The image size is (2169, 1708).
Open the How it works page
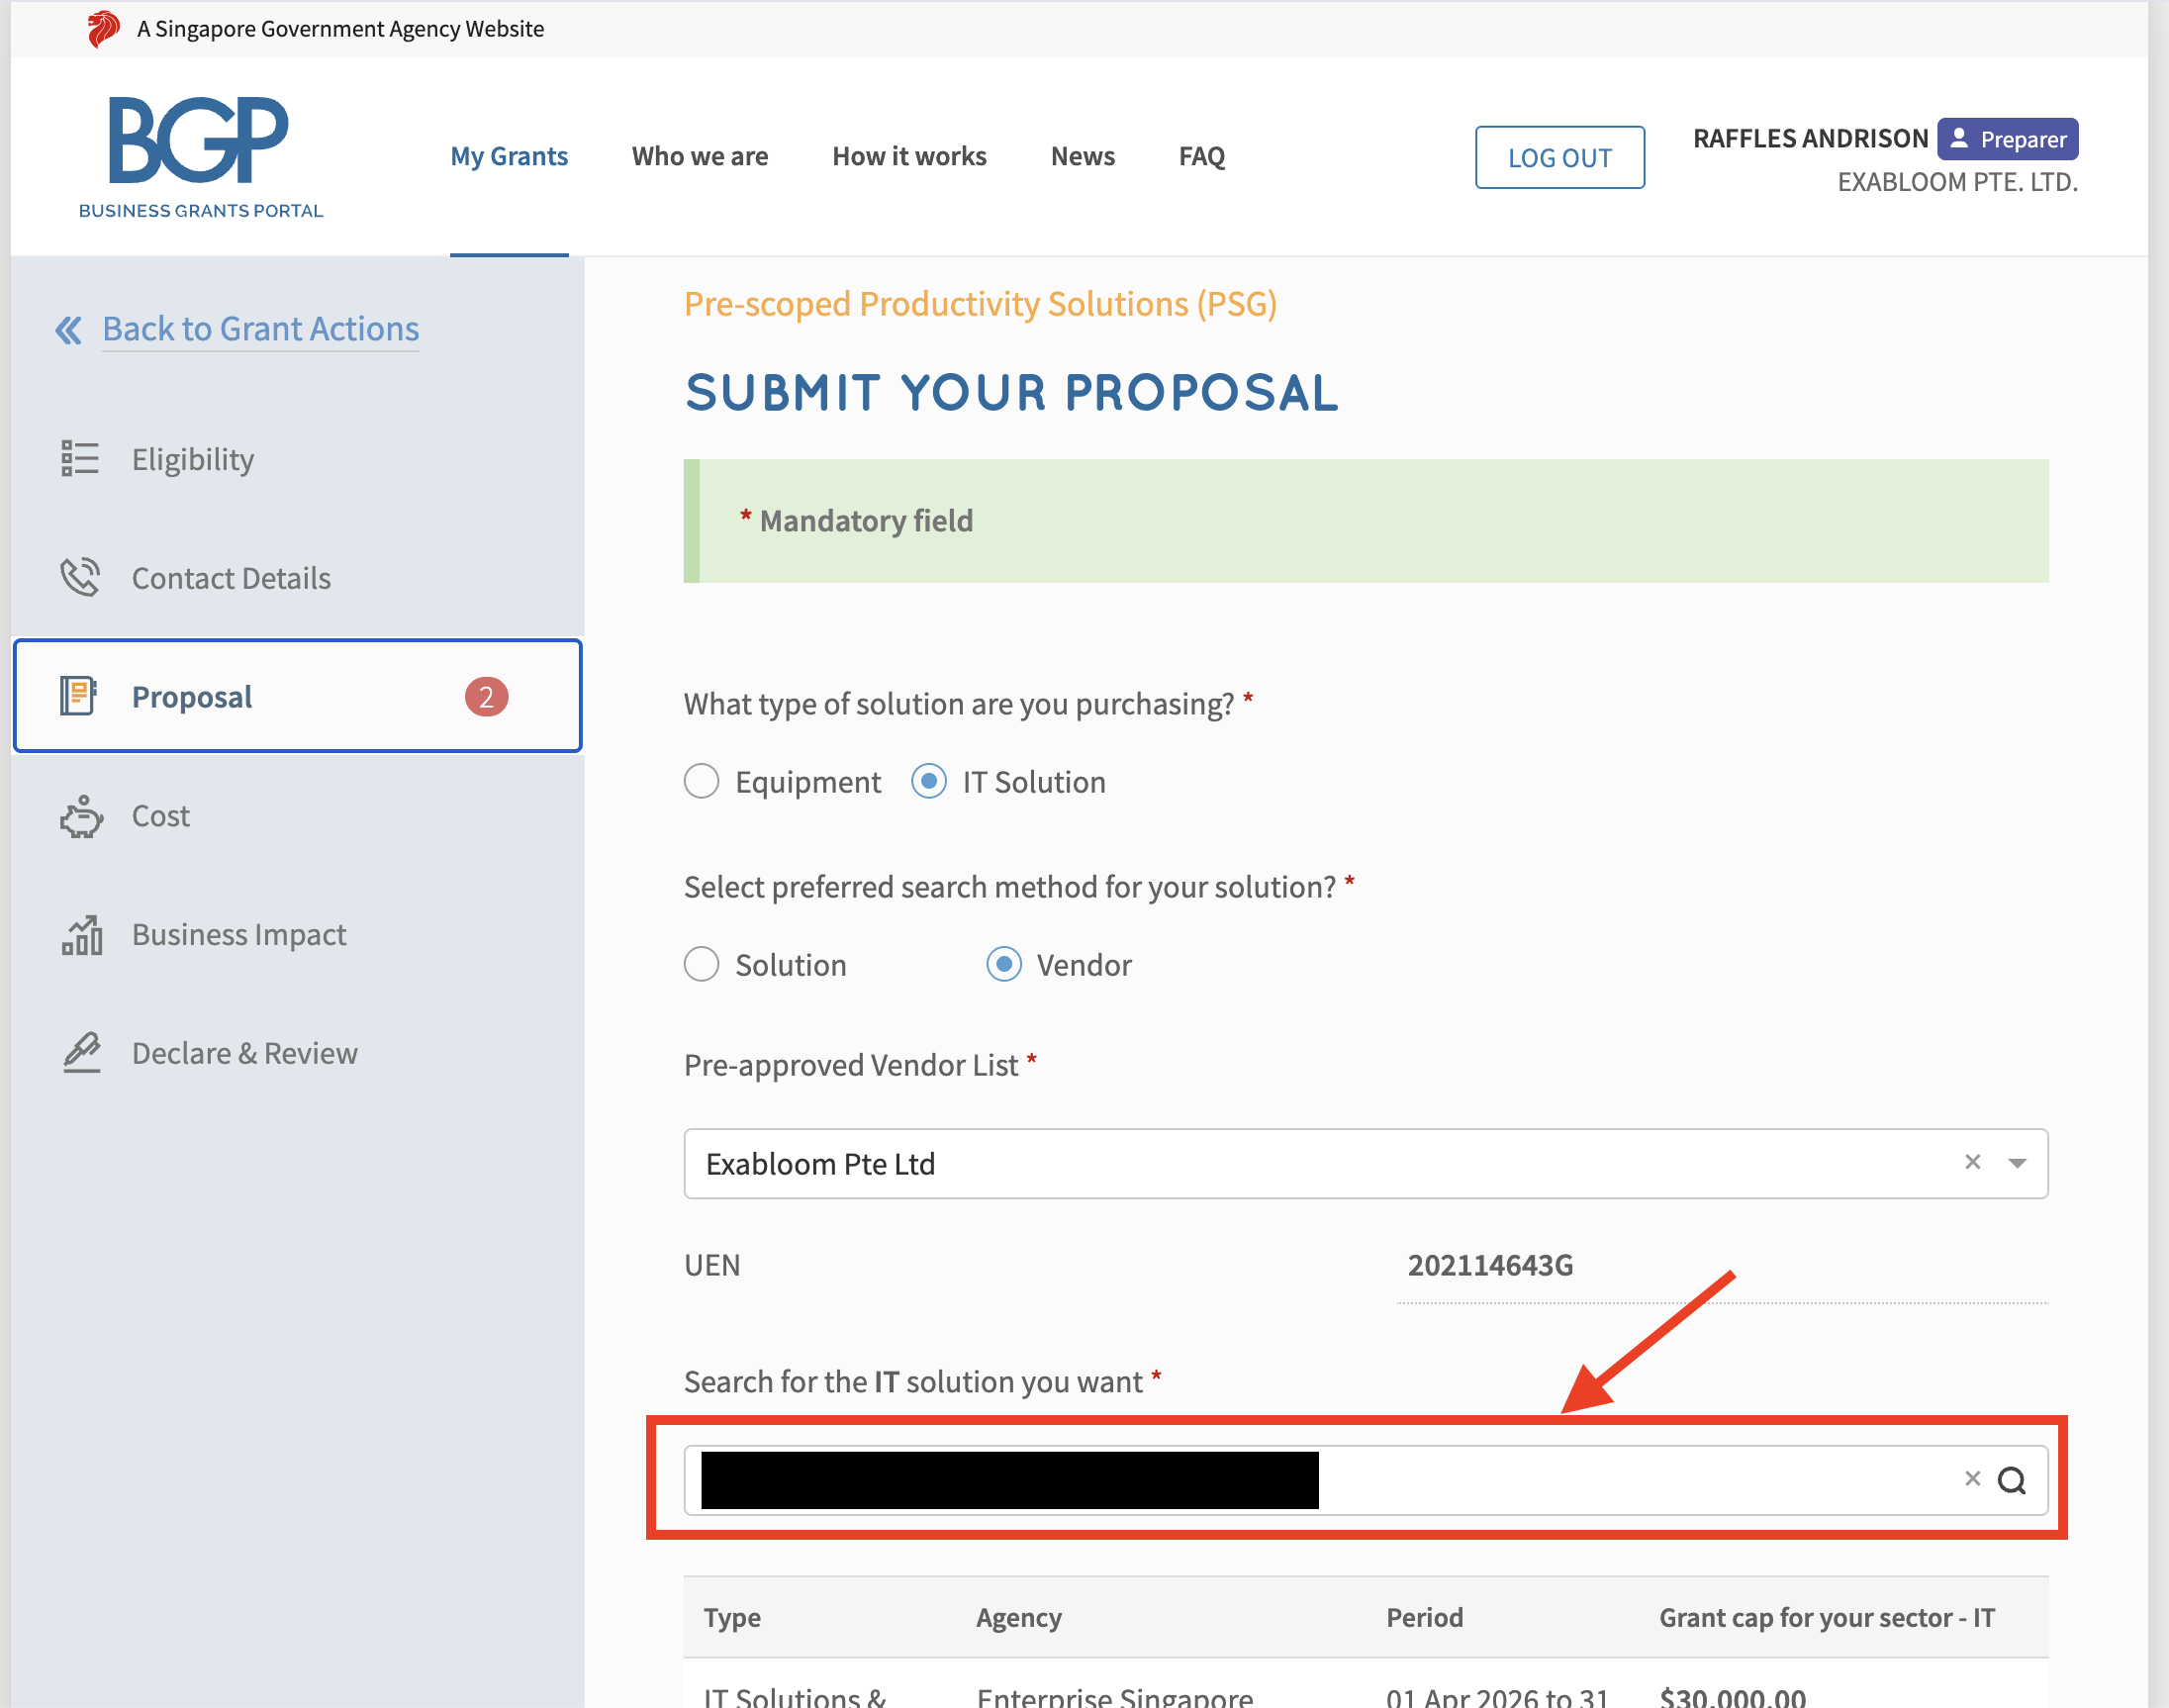909,156
